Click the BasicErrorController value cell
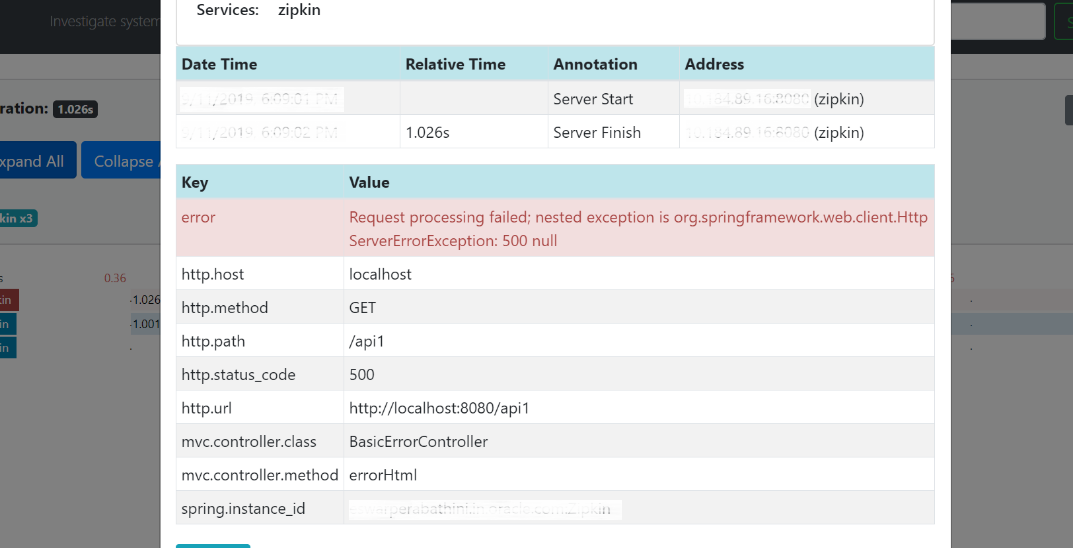Screen dimensions: 1073x548 (638, 441)
